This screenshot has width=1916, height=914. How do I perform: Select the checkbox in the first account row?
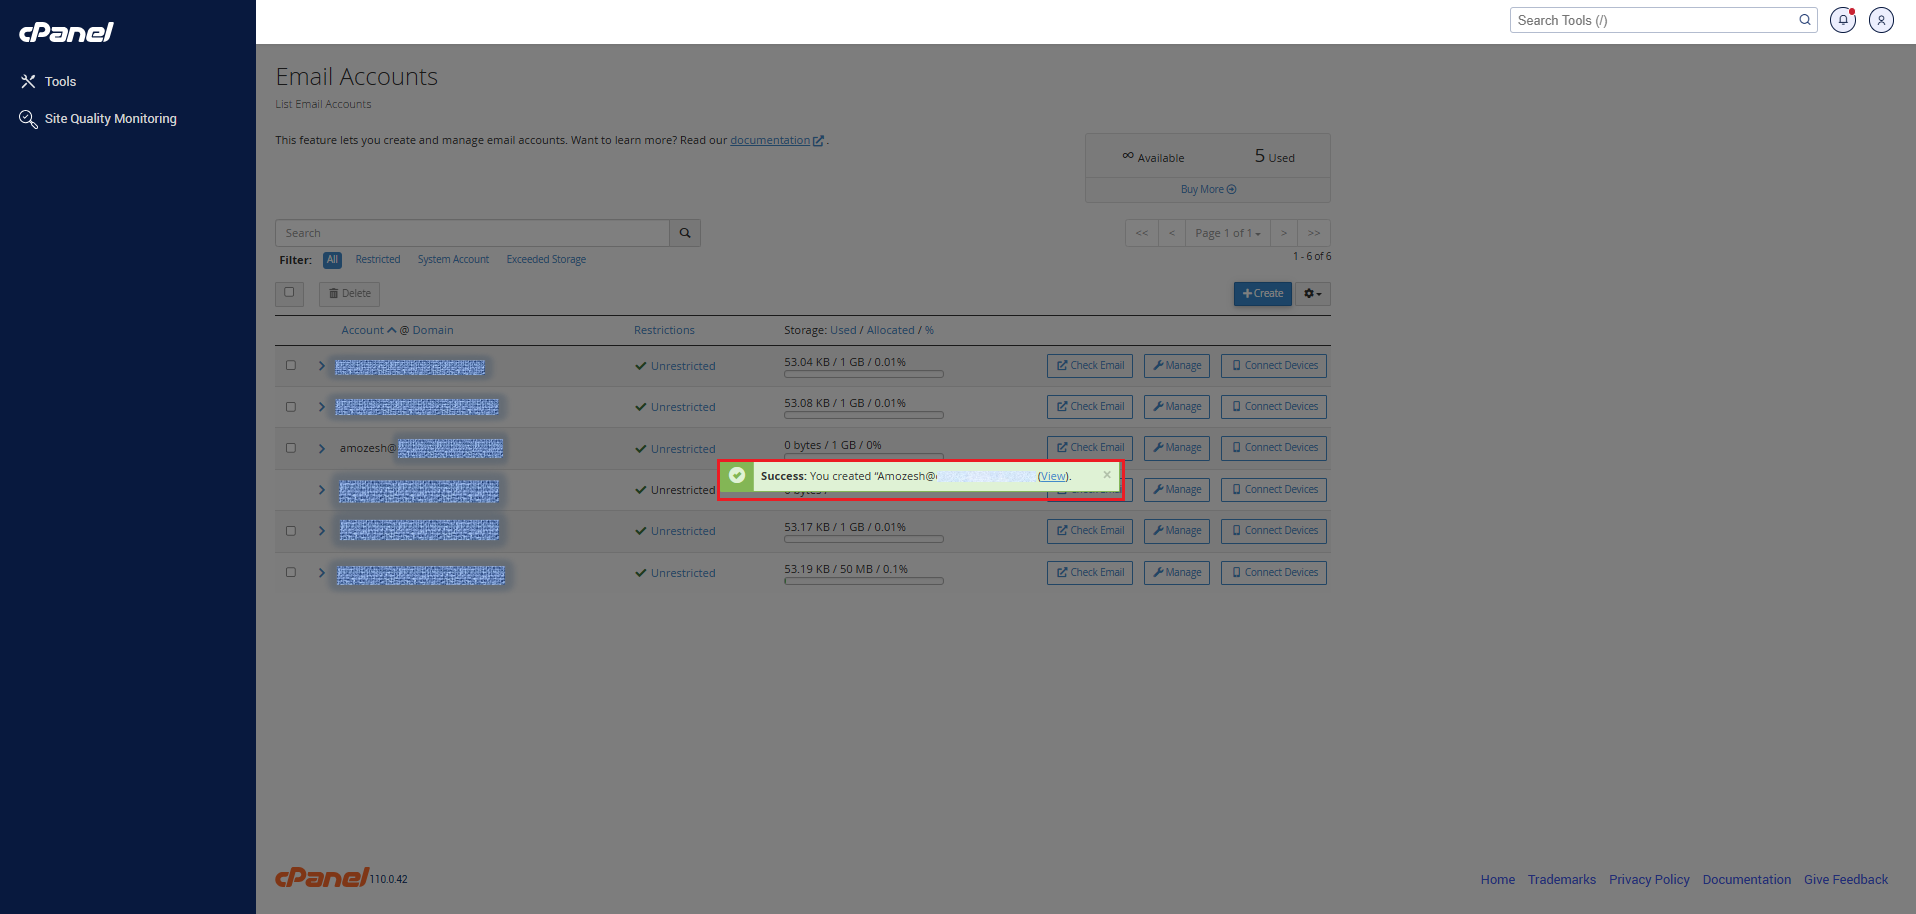291,366
